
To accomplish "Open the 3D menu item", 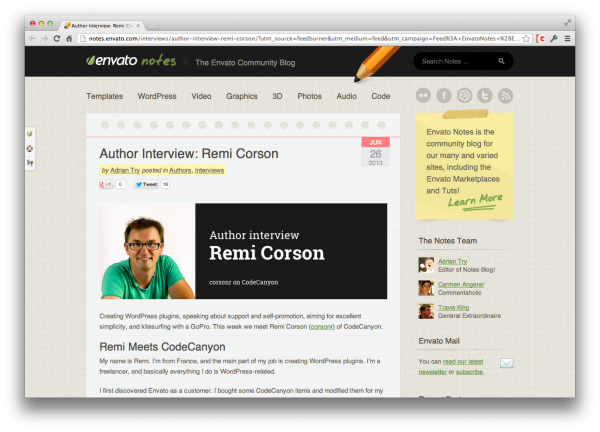I will coord(277,96).
